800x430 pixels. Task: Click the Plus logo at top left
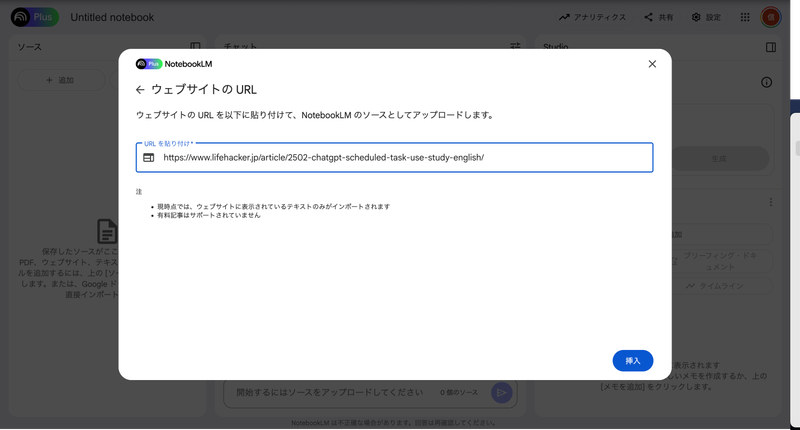(35, 17)
